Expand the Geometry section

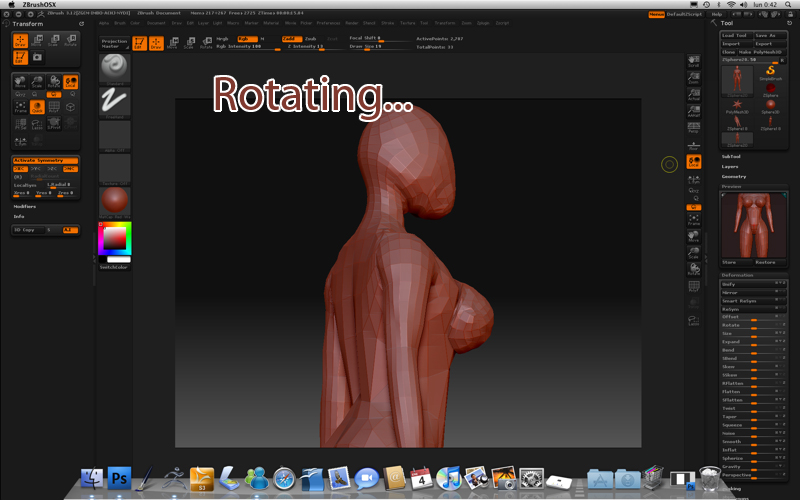[x=734, y=177]
